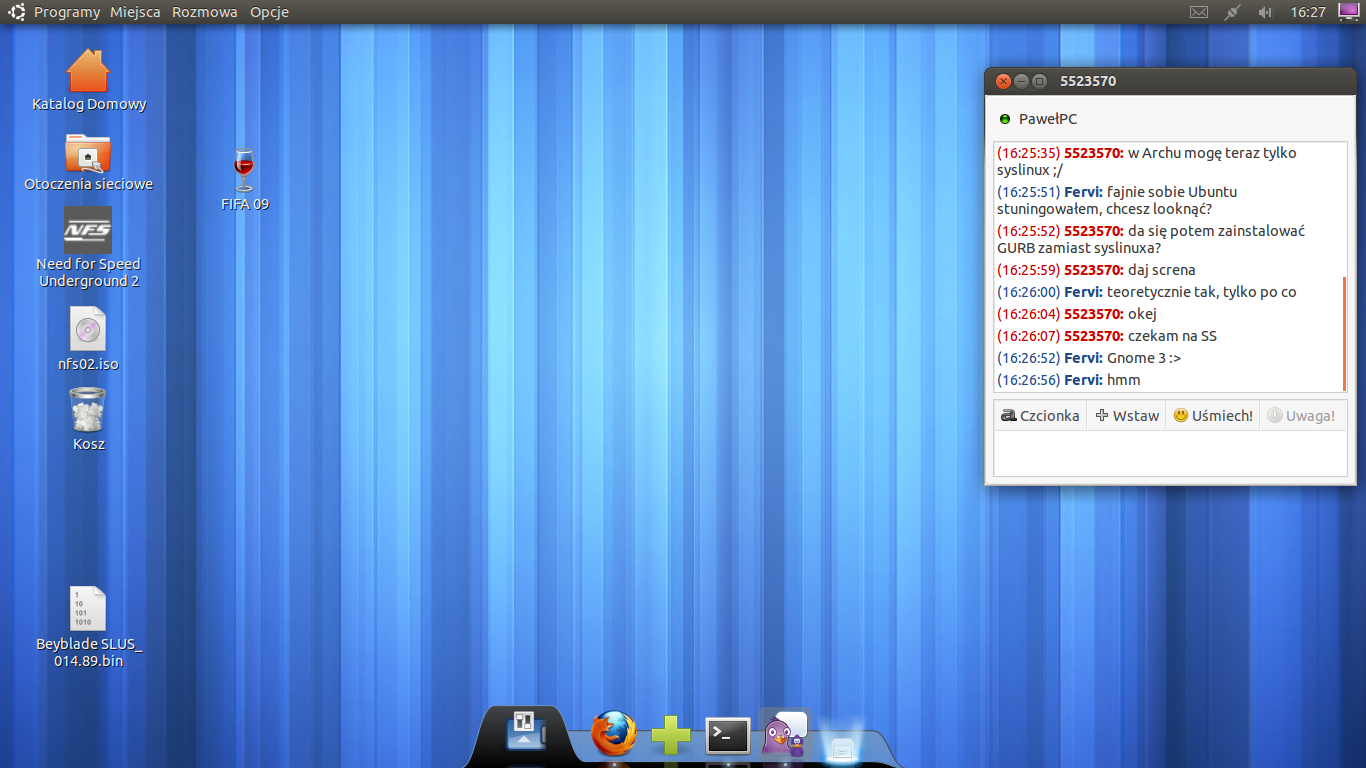Open the FIFA 09 desktop shortcut
The width and height of the screenshot is (1366, 768).
[244, 172]
